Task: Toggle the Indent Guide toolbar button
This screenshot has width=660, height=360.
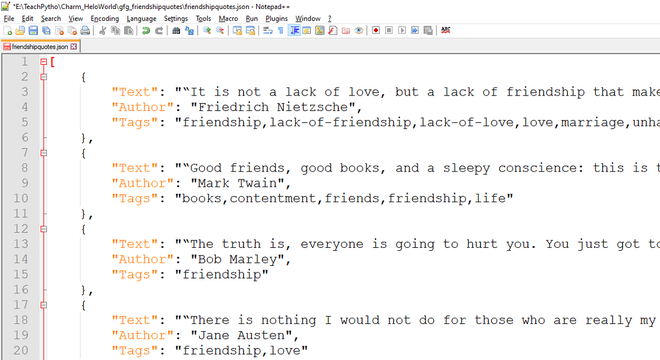Action: (x=294, y=30)
